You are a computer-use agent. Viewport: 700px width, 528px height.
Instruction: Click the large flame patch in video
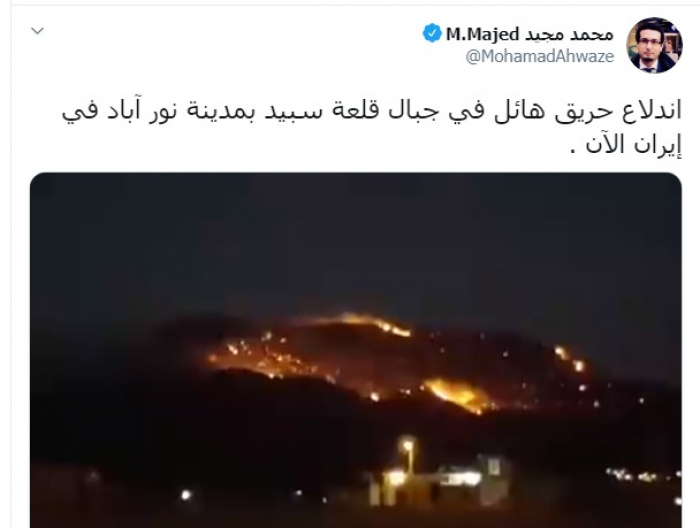coord(458,395)
